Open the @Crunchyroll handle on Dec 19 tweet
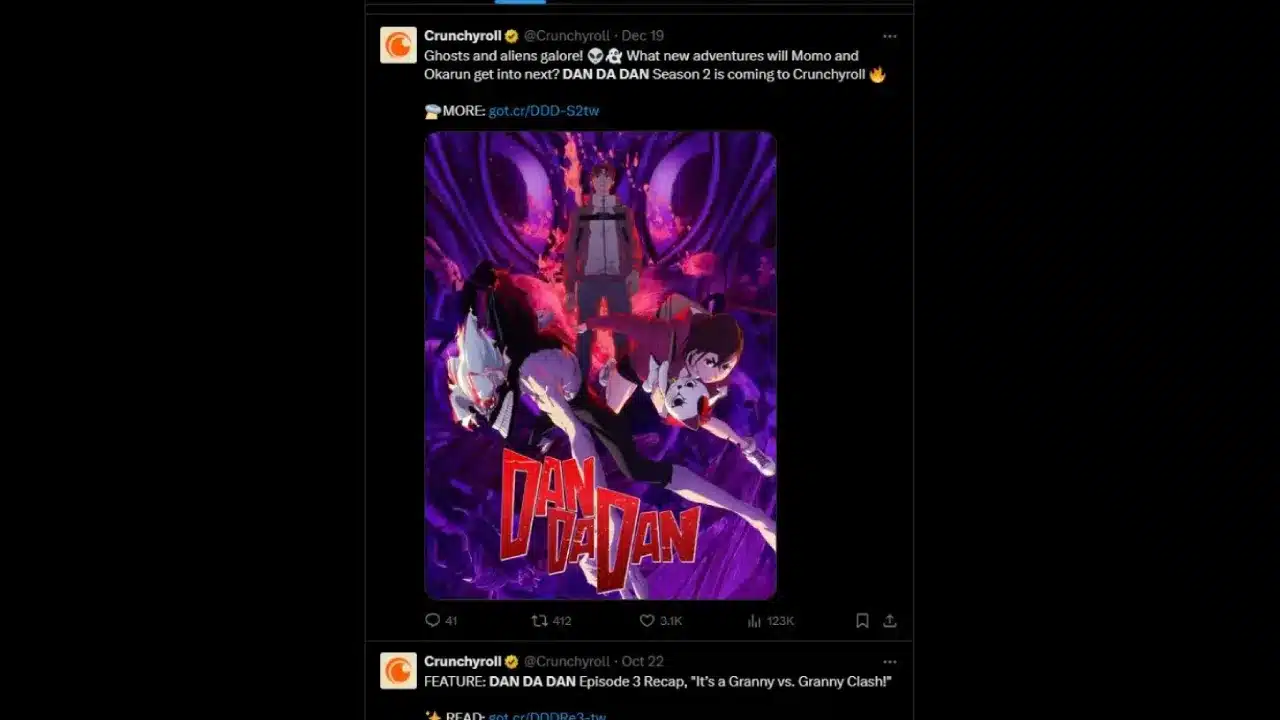This screenshot has width=1280, height=720. (567, 36)
